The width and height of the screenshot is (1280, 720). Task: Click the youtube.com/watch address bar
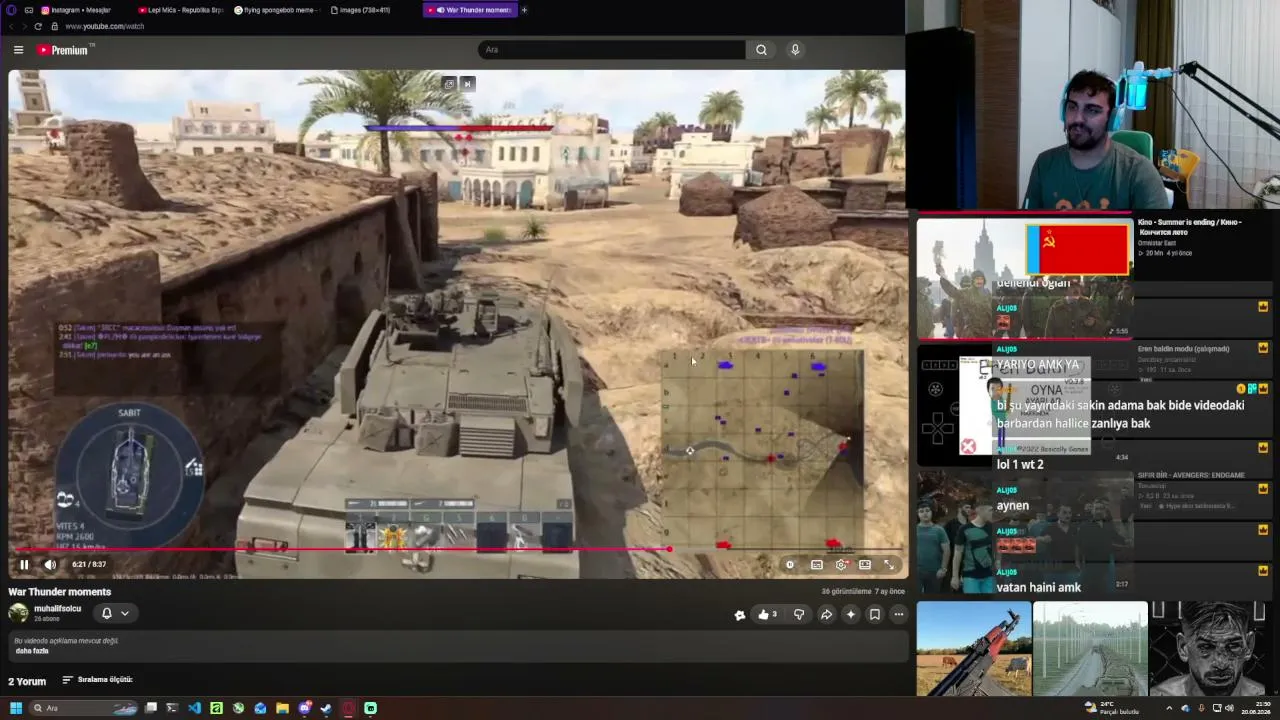coord(105,26)
